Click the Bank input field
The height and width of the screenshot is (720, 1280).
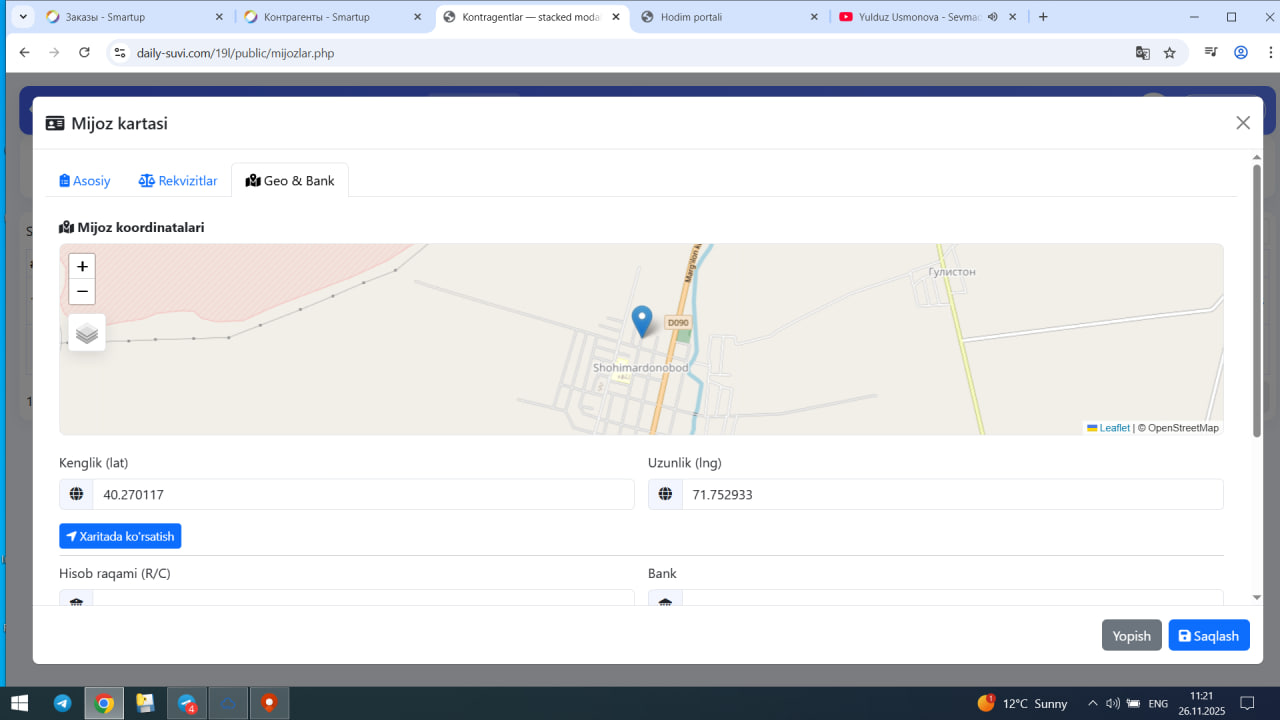pos(952,598)
